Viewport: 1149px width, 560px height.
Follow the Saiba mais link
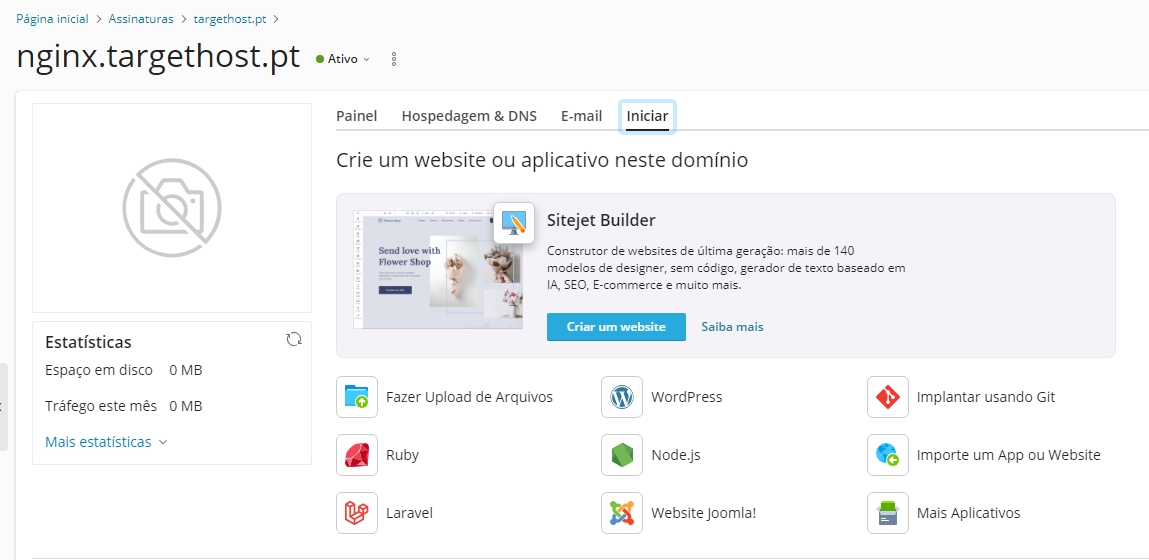(732, 327)
